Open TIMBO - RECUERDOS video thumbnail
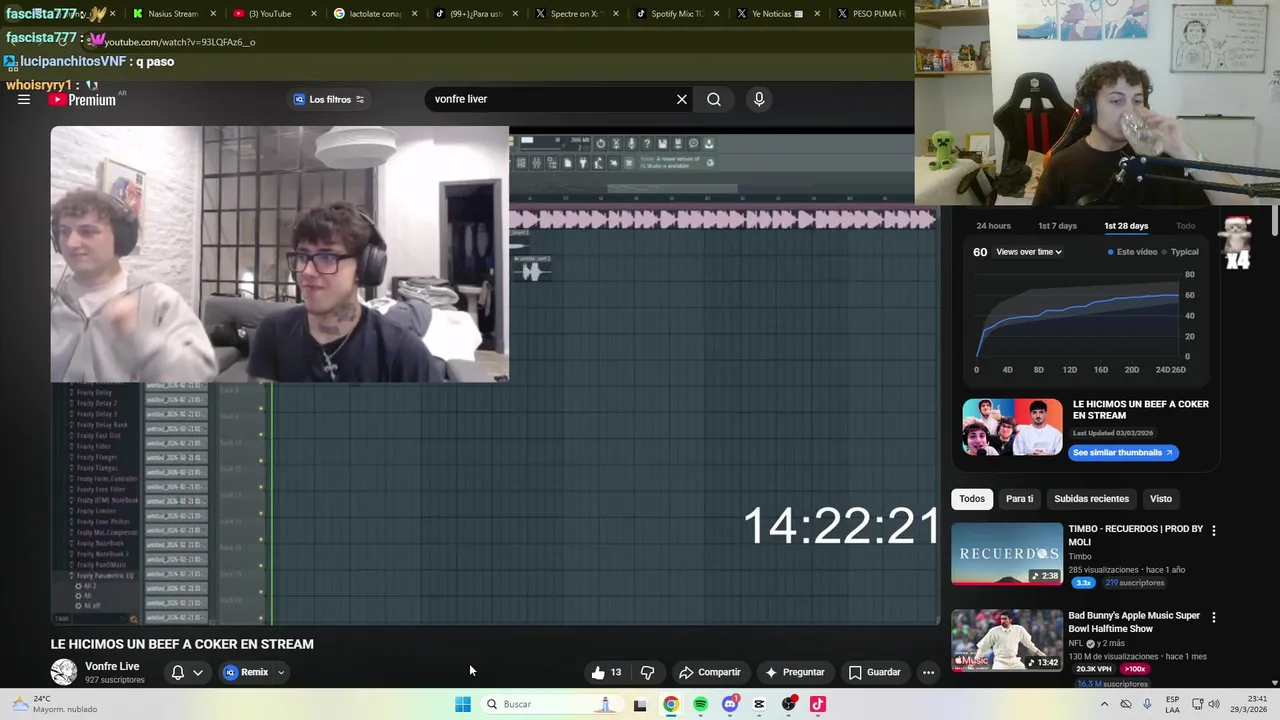1280x720 pixels. point(1007,553)
